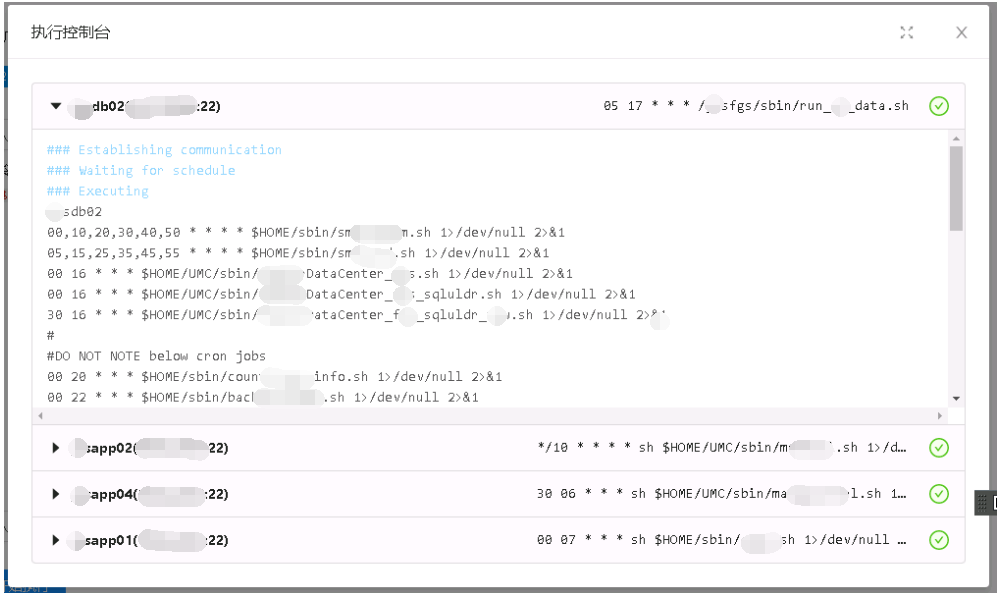This screenshot has height=593, width=999.
Task: Click the green success checkmark on db02 row
Action: (938, 106)
